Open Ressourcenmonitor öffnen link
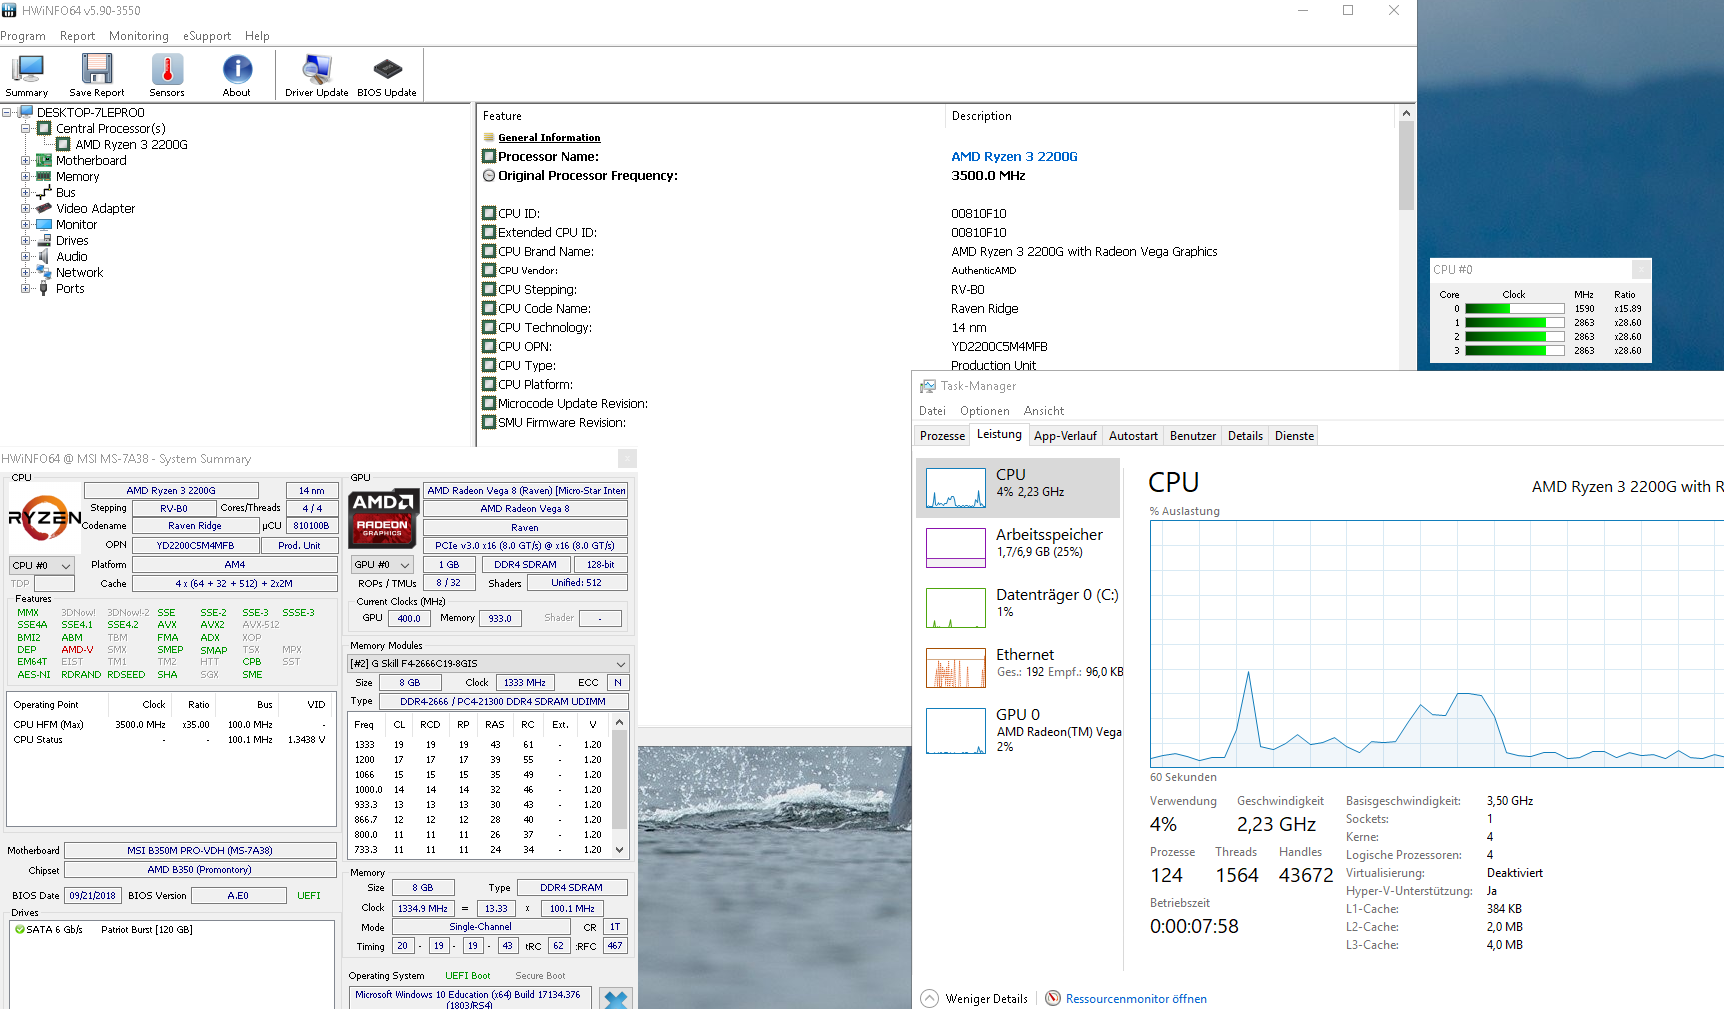The image size is (1724, 1009). coord(1136,998)
